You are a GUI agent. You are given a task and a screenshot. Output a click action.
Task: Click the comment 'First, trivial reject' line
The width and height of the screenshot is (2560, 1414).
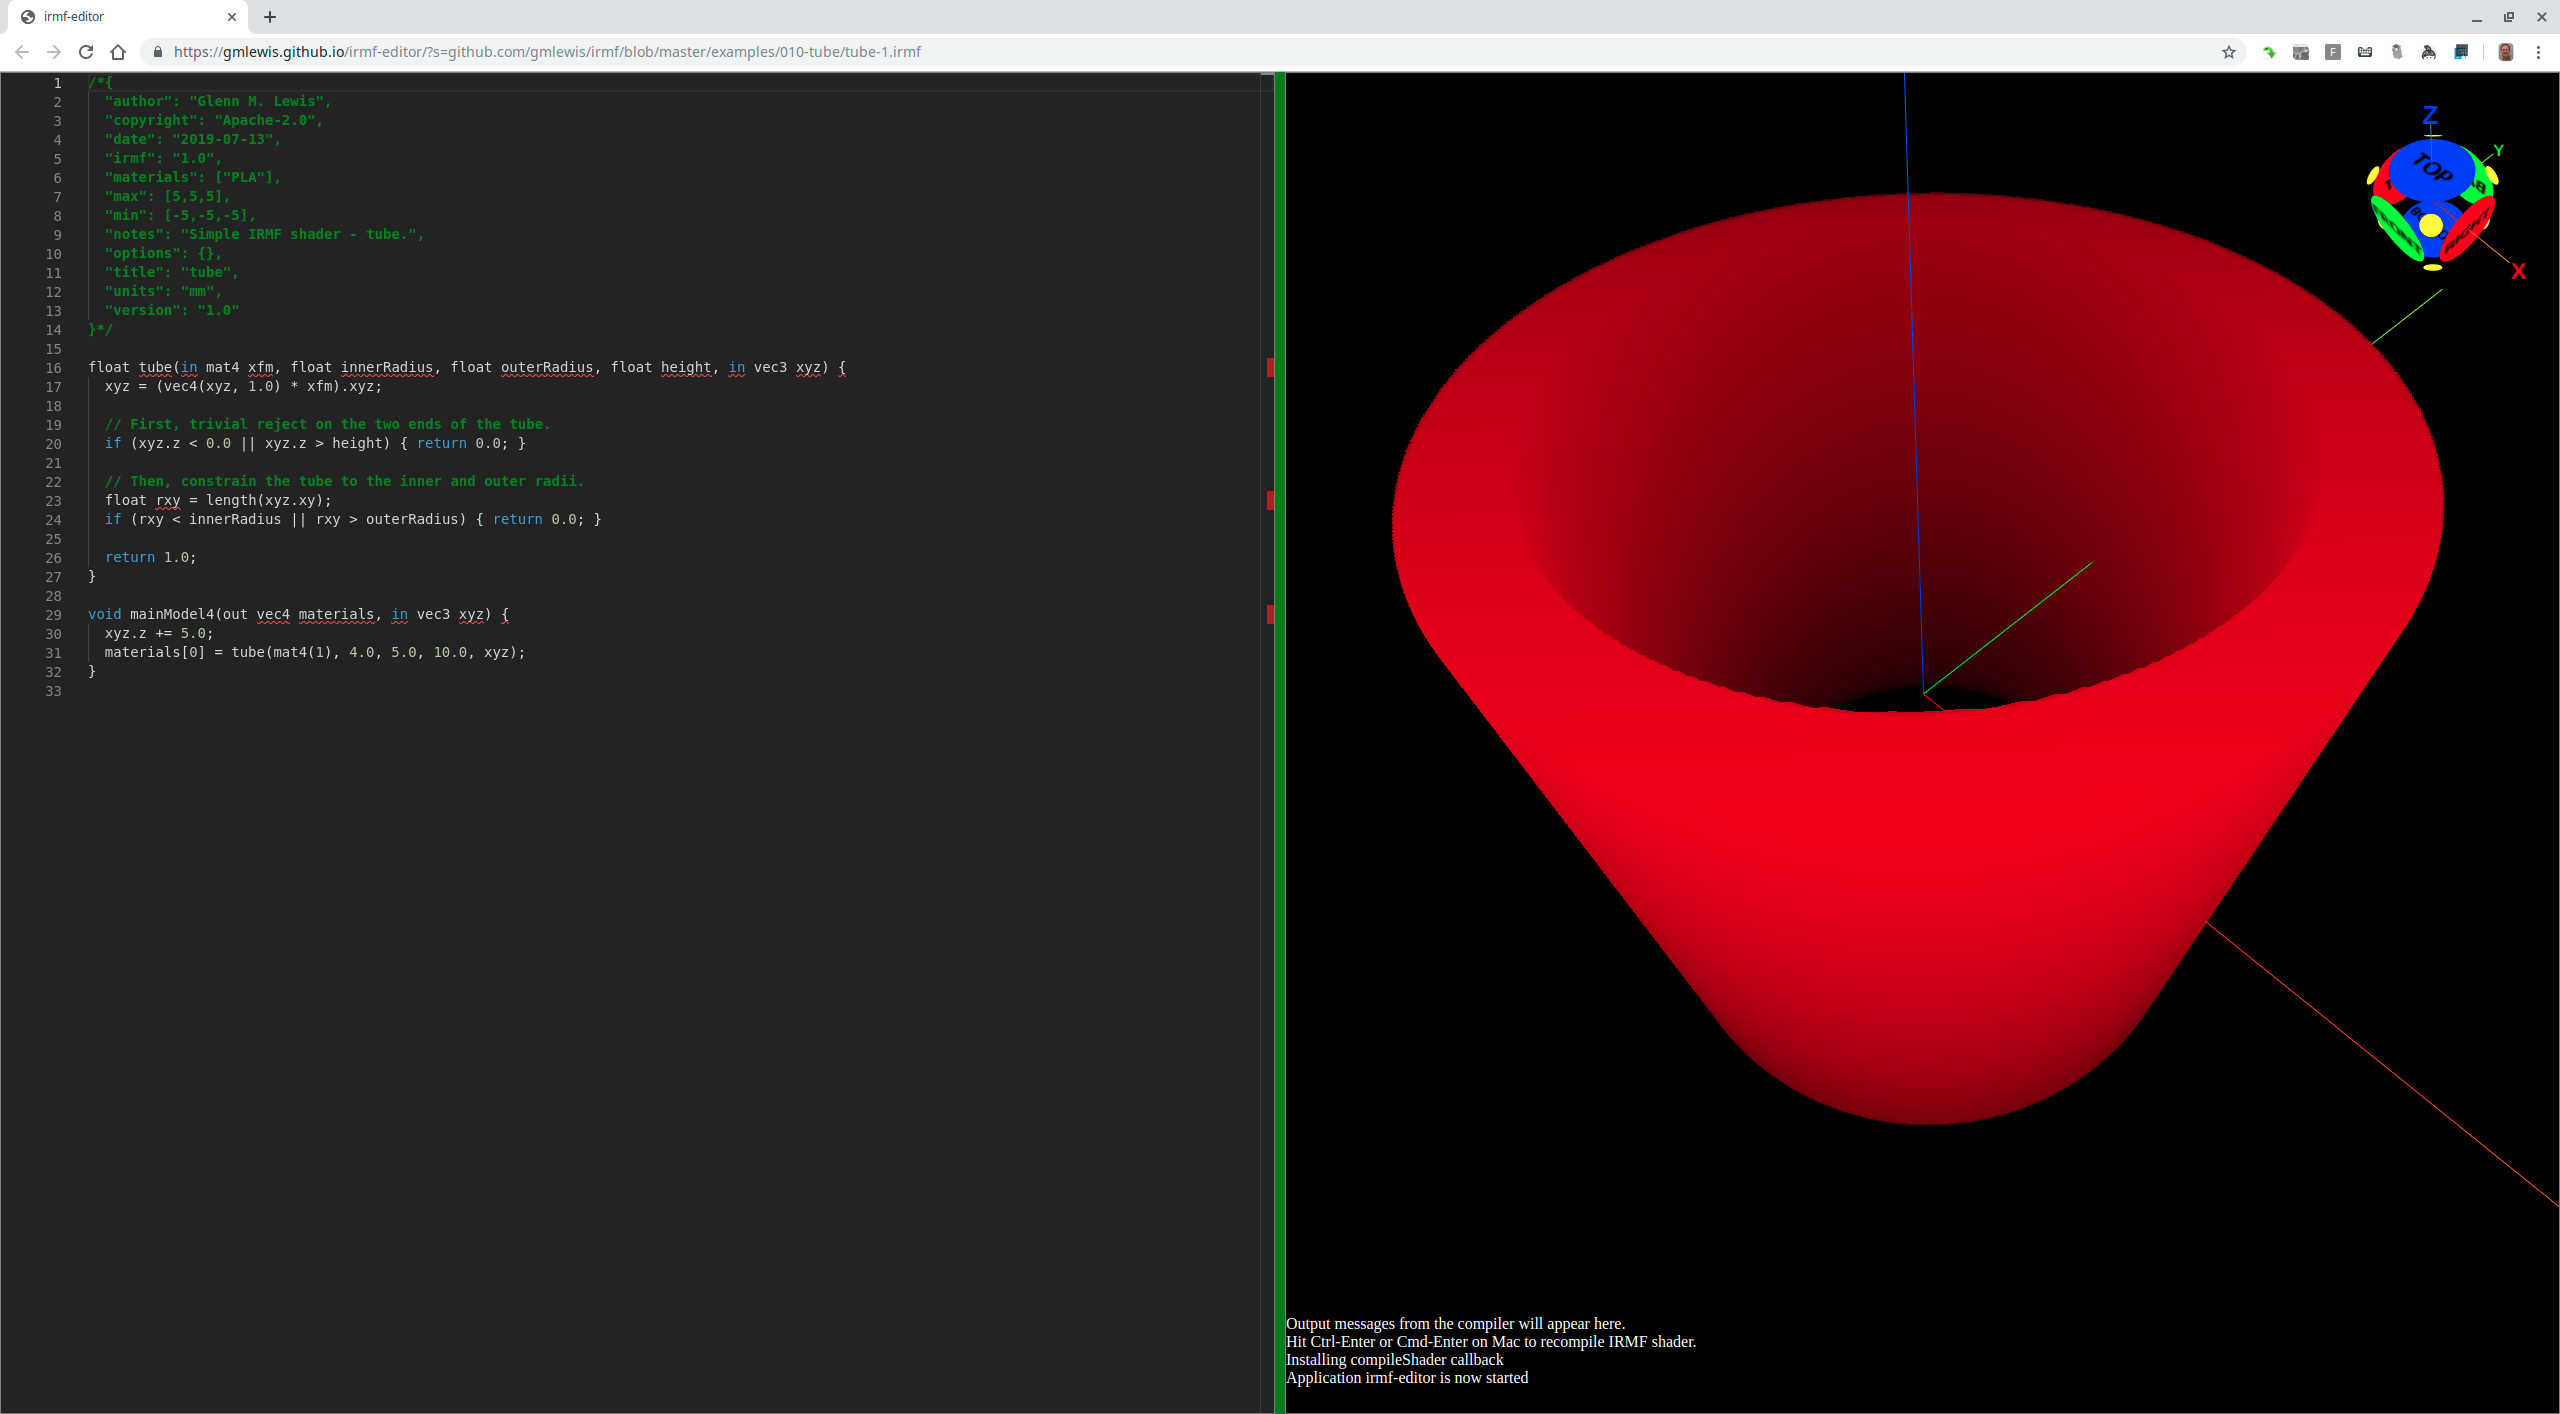[327, 424]
